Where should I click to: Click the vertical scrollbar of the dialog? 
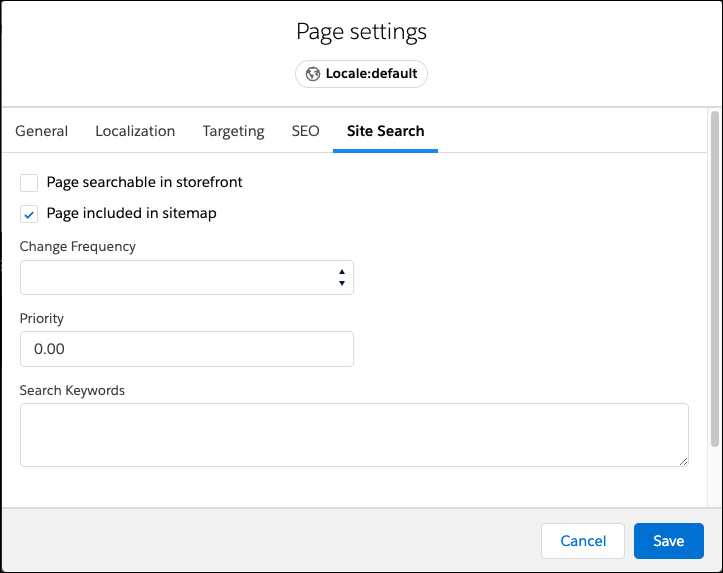715,279
